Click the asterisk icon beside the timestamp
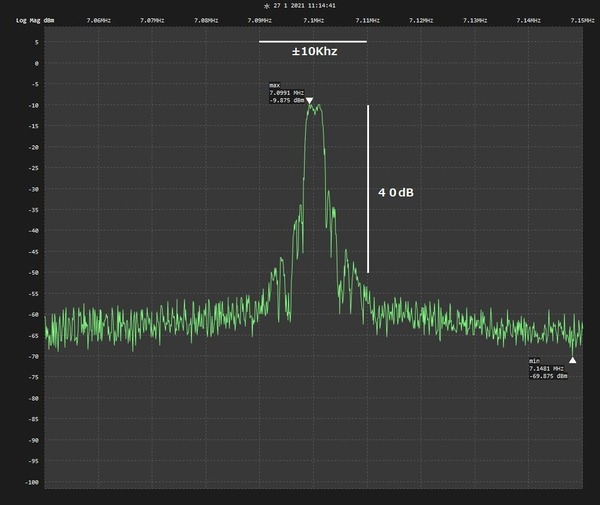 (x=267, y=6)
